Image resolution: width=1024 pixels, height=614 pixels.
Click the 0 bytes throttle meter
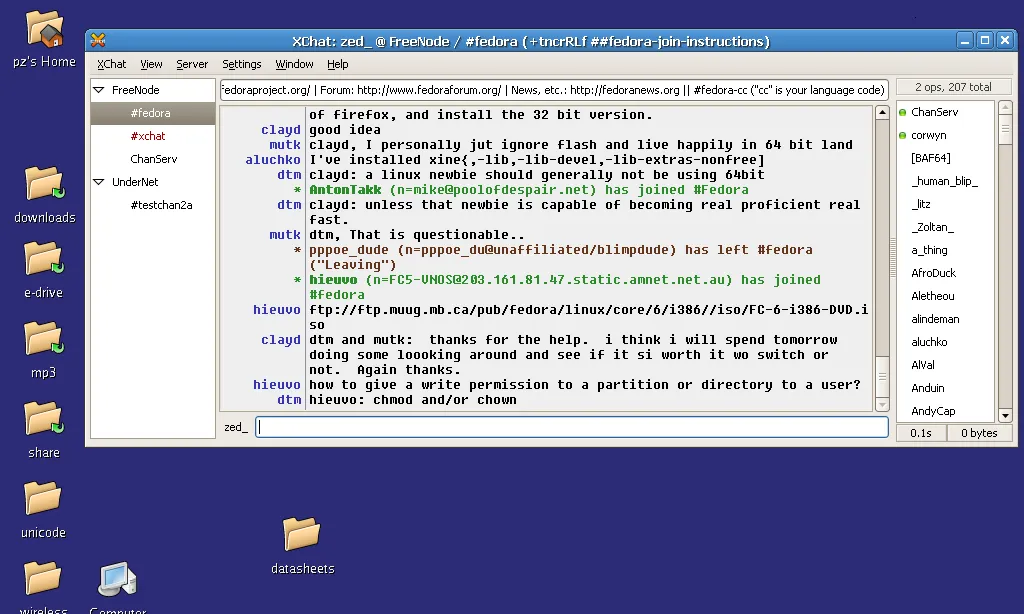pos(979,433)
